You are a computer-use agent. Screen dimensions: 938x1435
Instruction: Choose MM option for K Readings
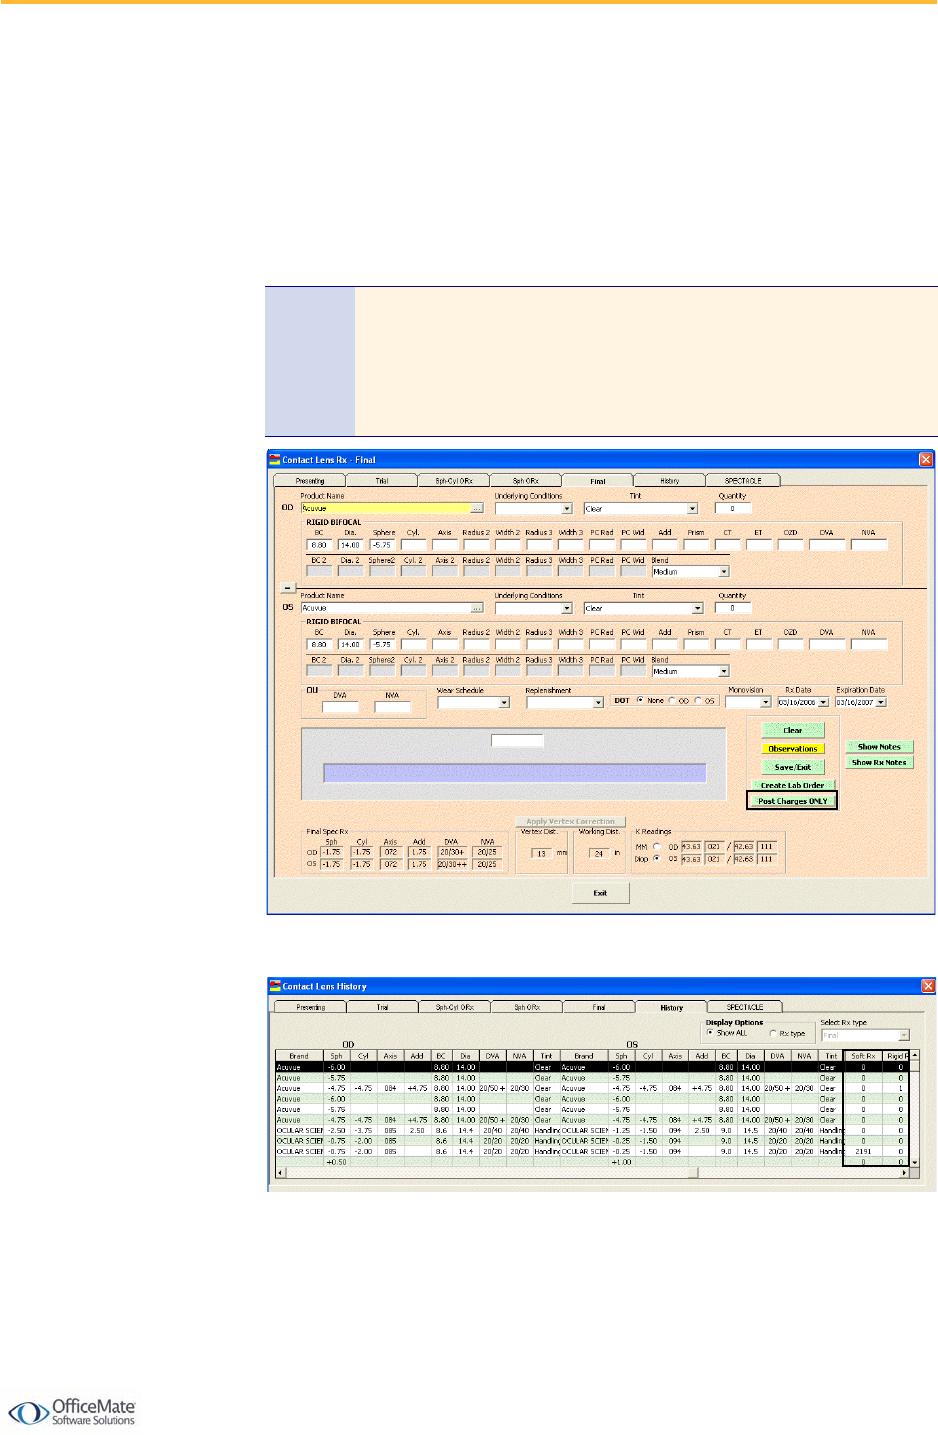click(x=657, y=847)
